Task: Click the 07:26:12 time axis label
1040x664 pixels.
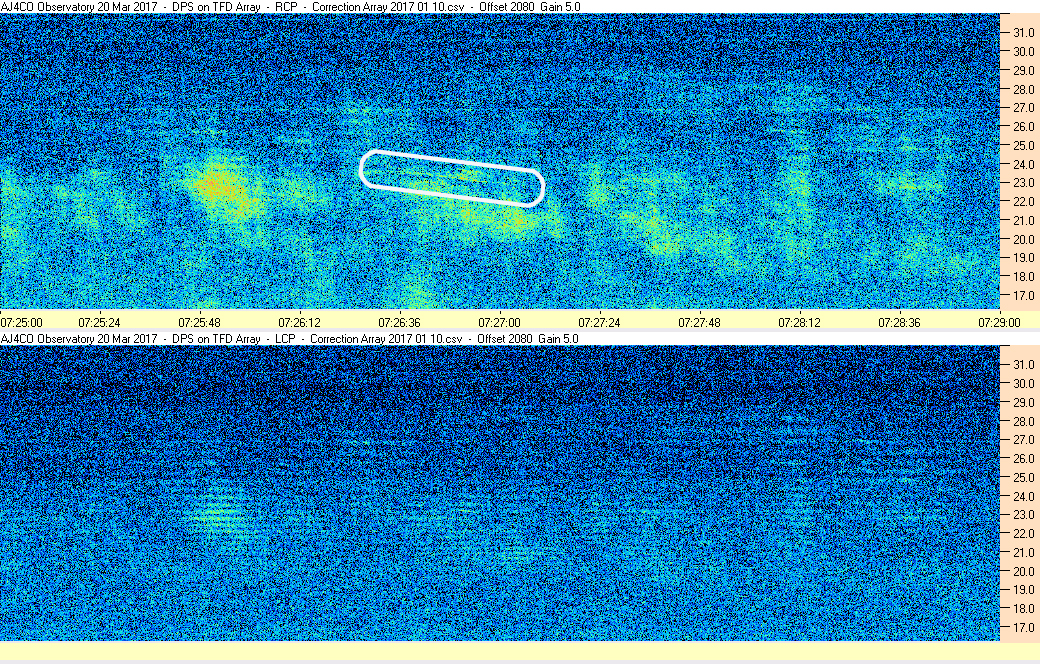Action: (299, 323)
